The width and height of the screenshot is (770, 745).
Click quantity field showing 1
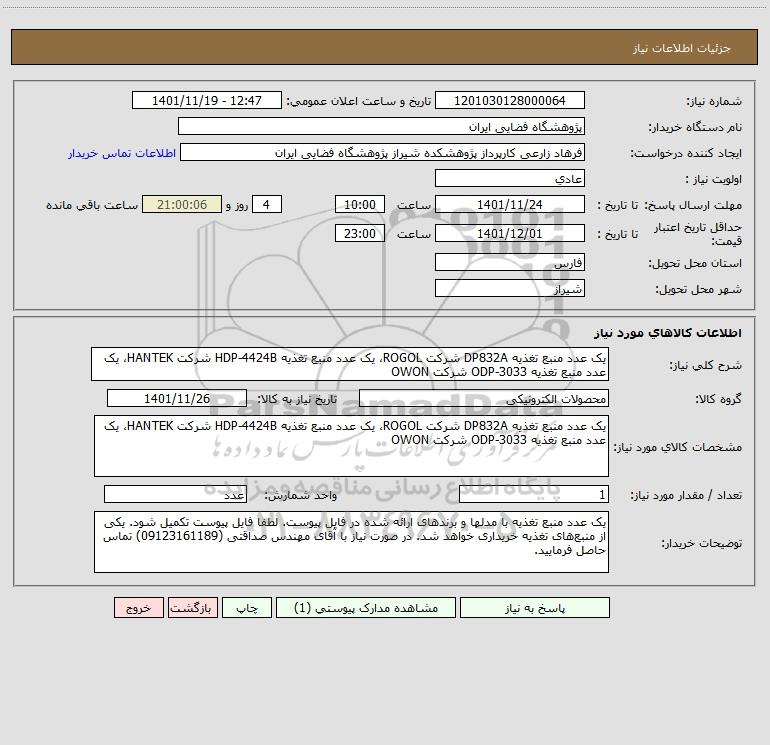pyautogui.click(x=534, y=495)
